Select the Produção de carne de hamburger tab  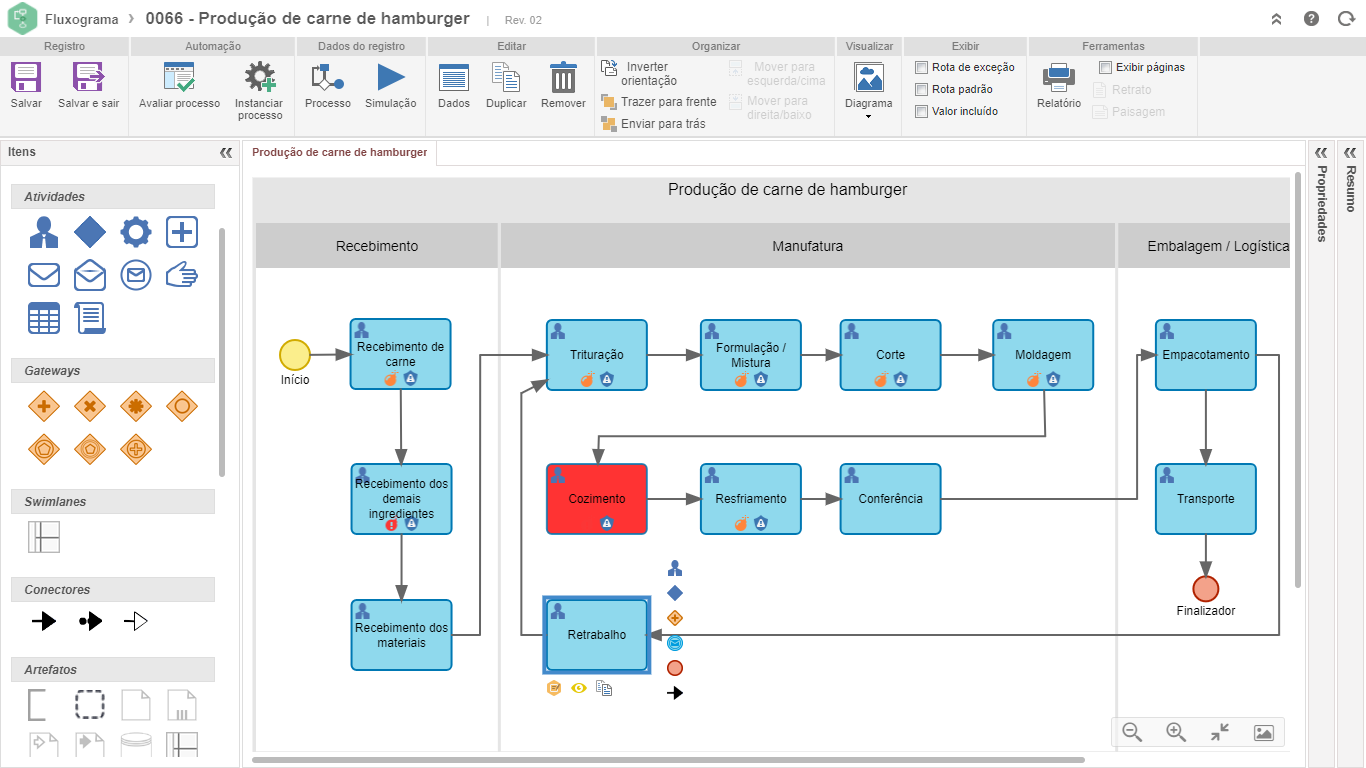(339, 153)
